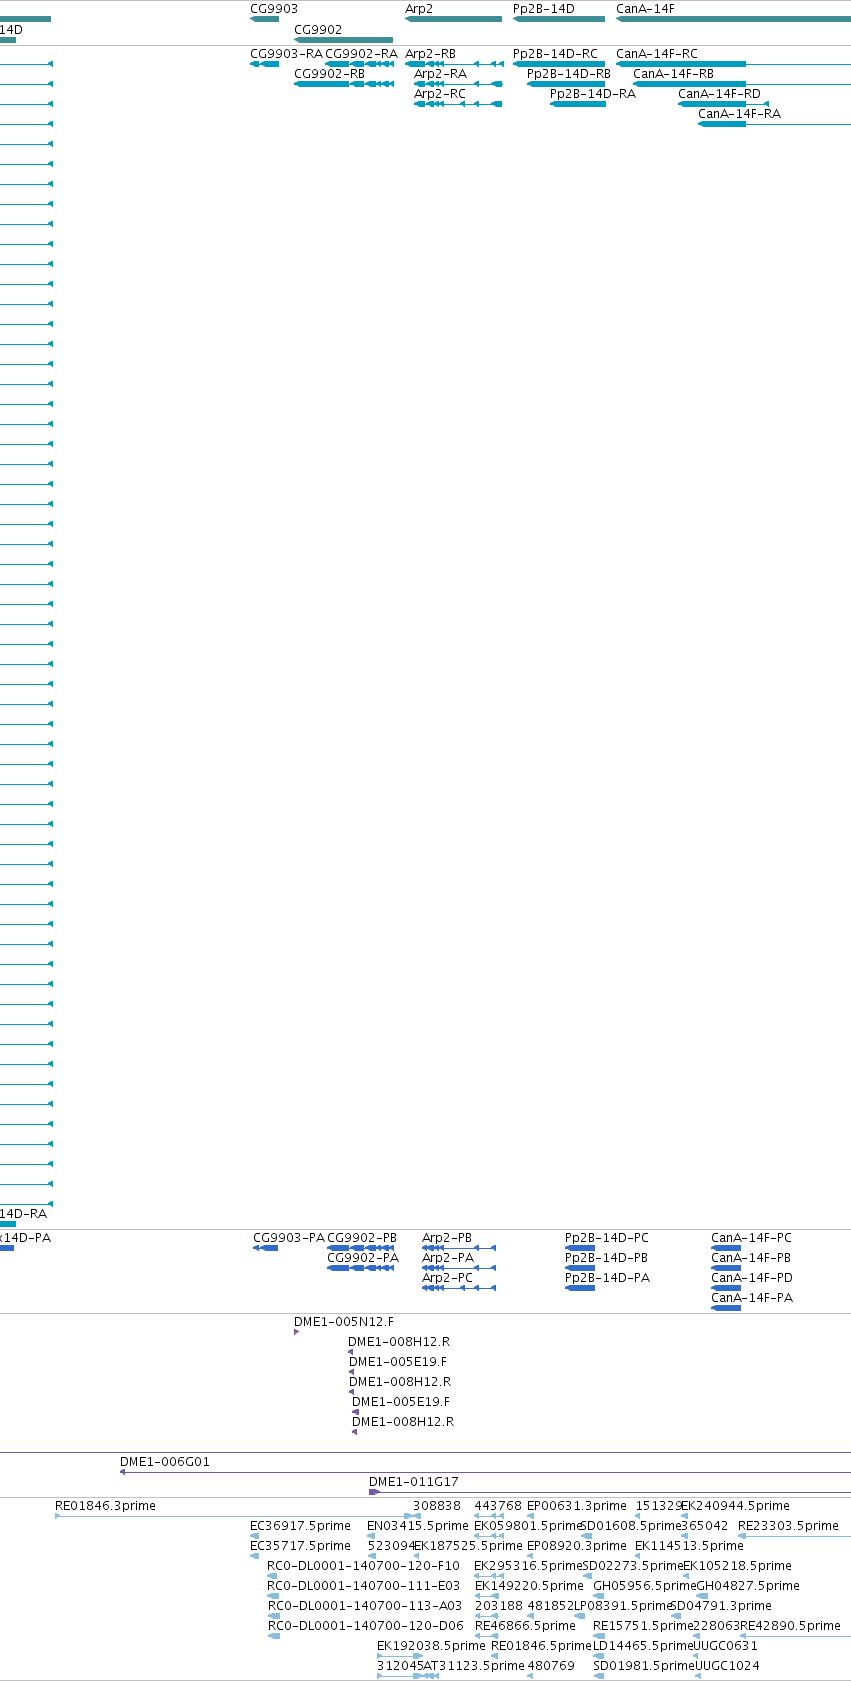Viewport: 851px width, 1681px height.
Task: Click the CanA-14F gene label
Action: click(x=645, y=9)
